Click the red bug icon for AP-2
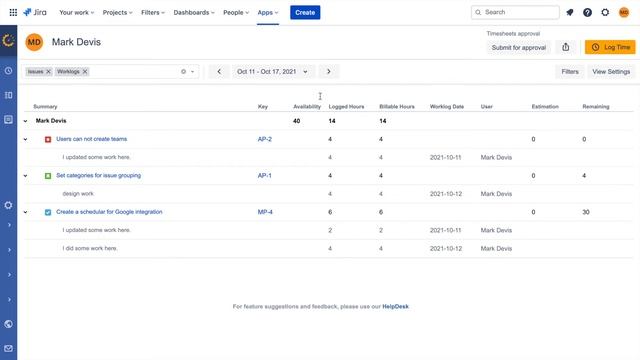 click(x=48, y=139)
